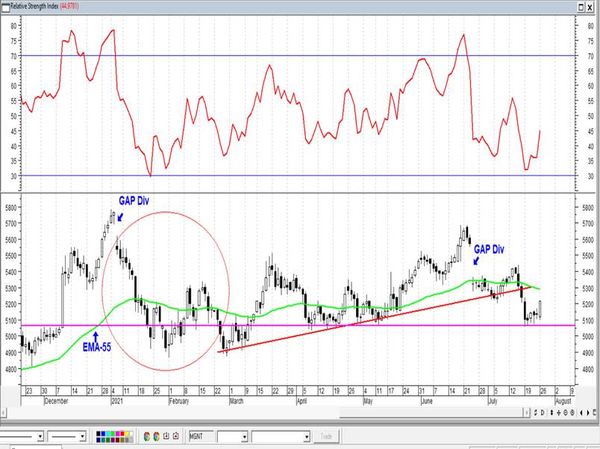Click the chart pane icon beside Relative Strength Index

click(x=6, y=7)
